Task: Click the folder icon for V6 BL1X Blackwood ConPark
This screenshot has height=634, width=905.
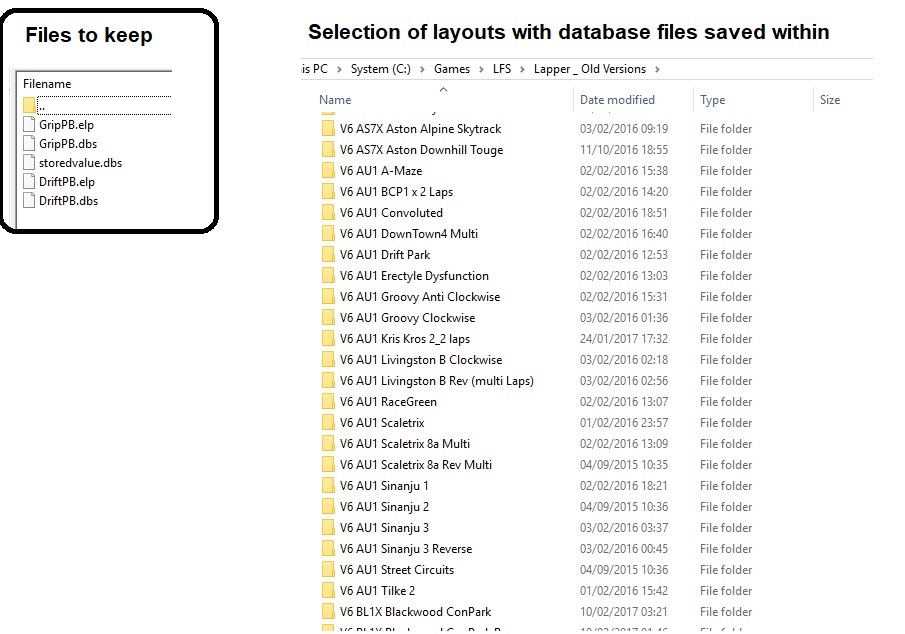Action: click(x=328, y=612)
